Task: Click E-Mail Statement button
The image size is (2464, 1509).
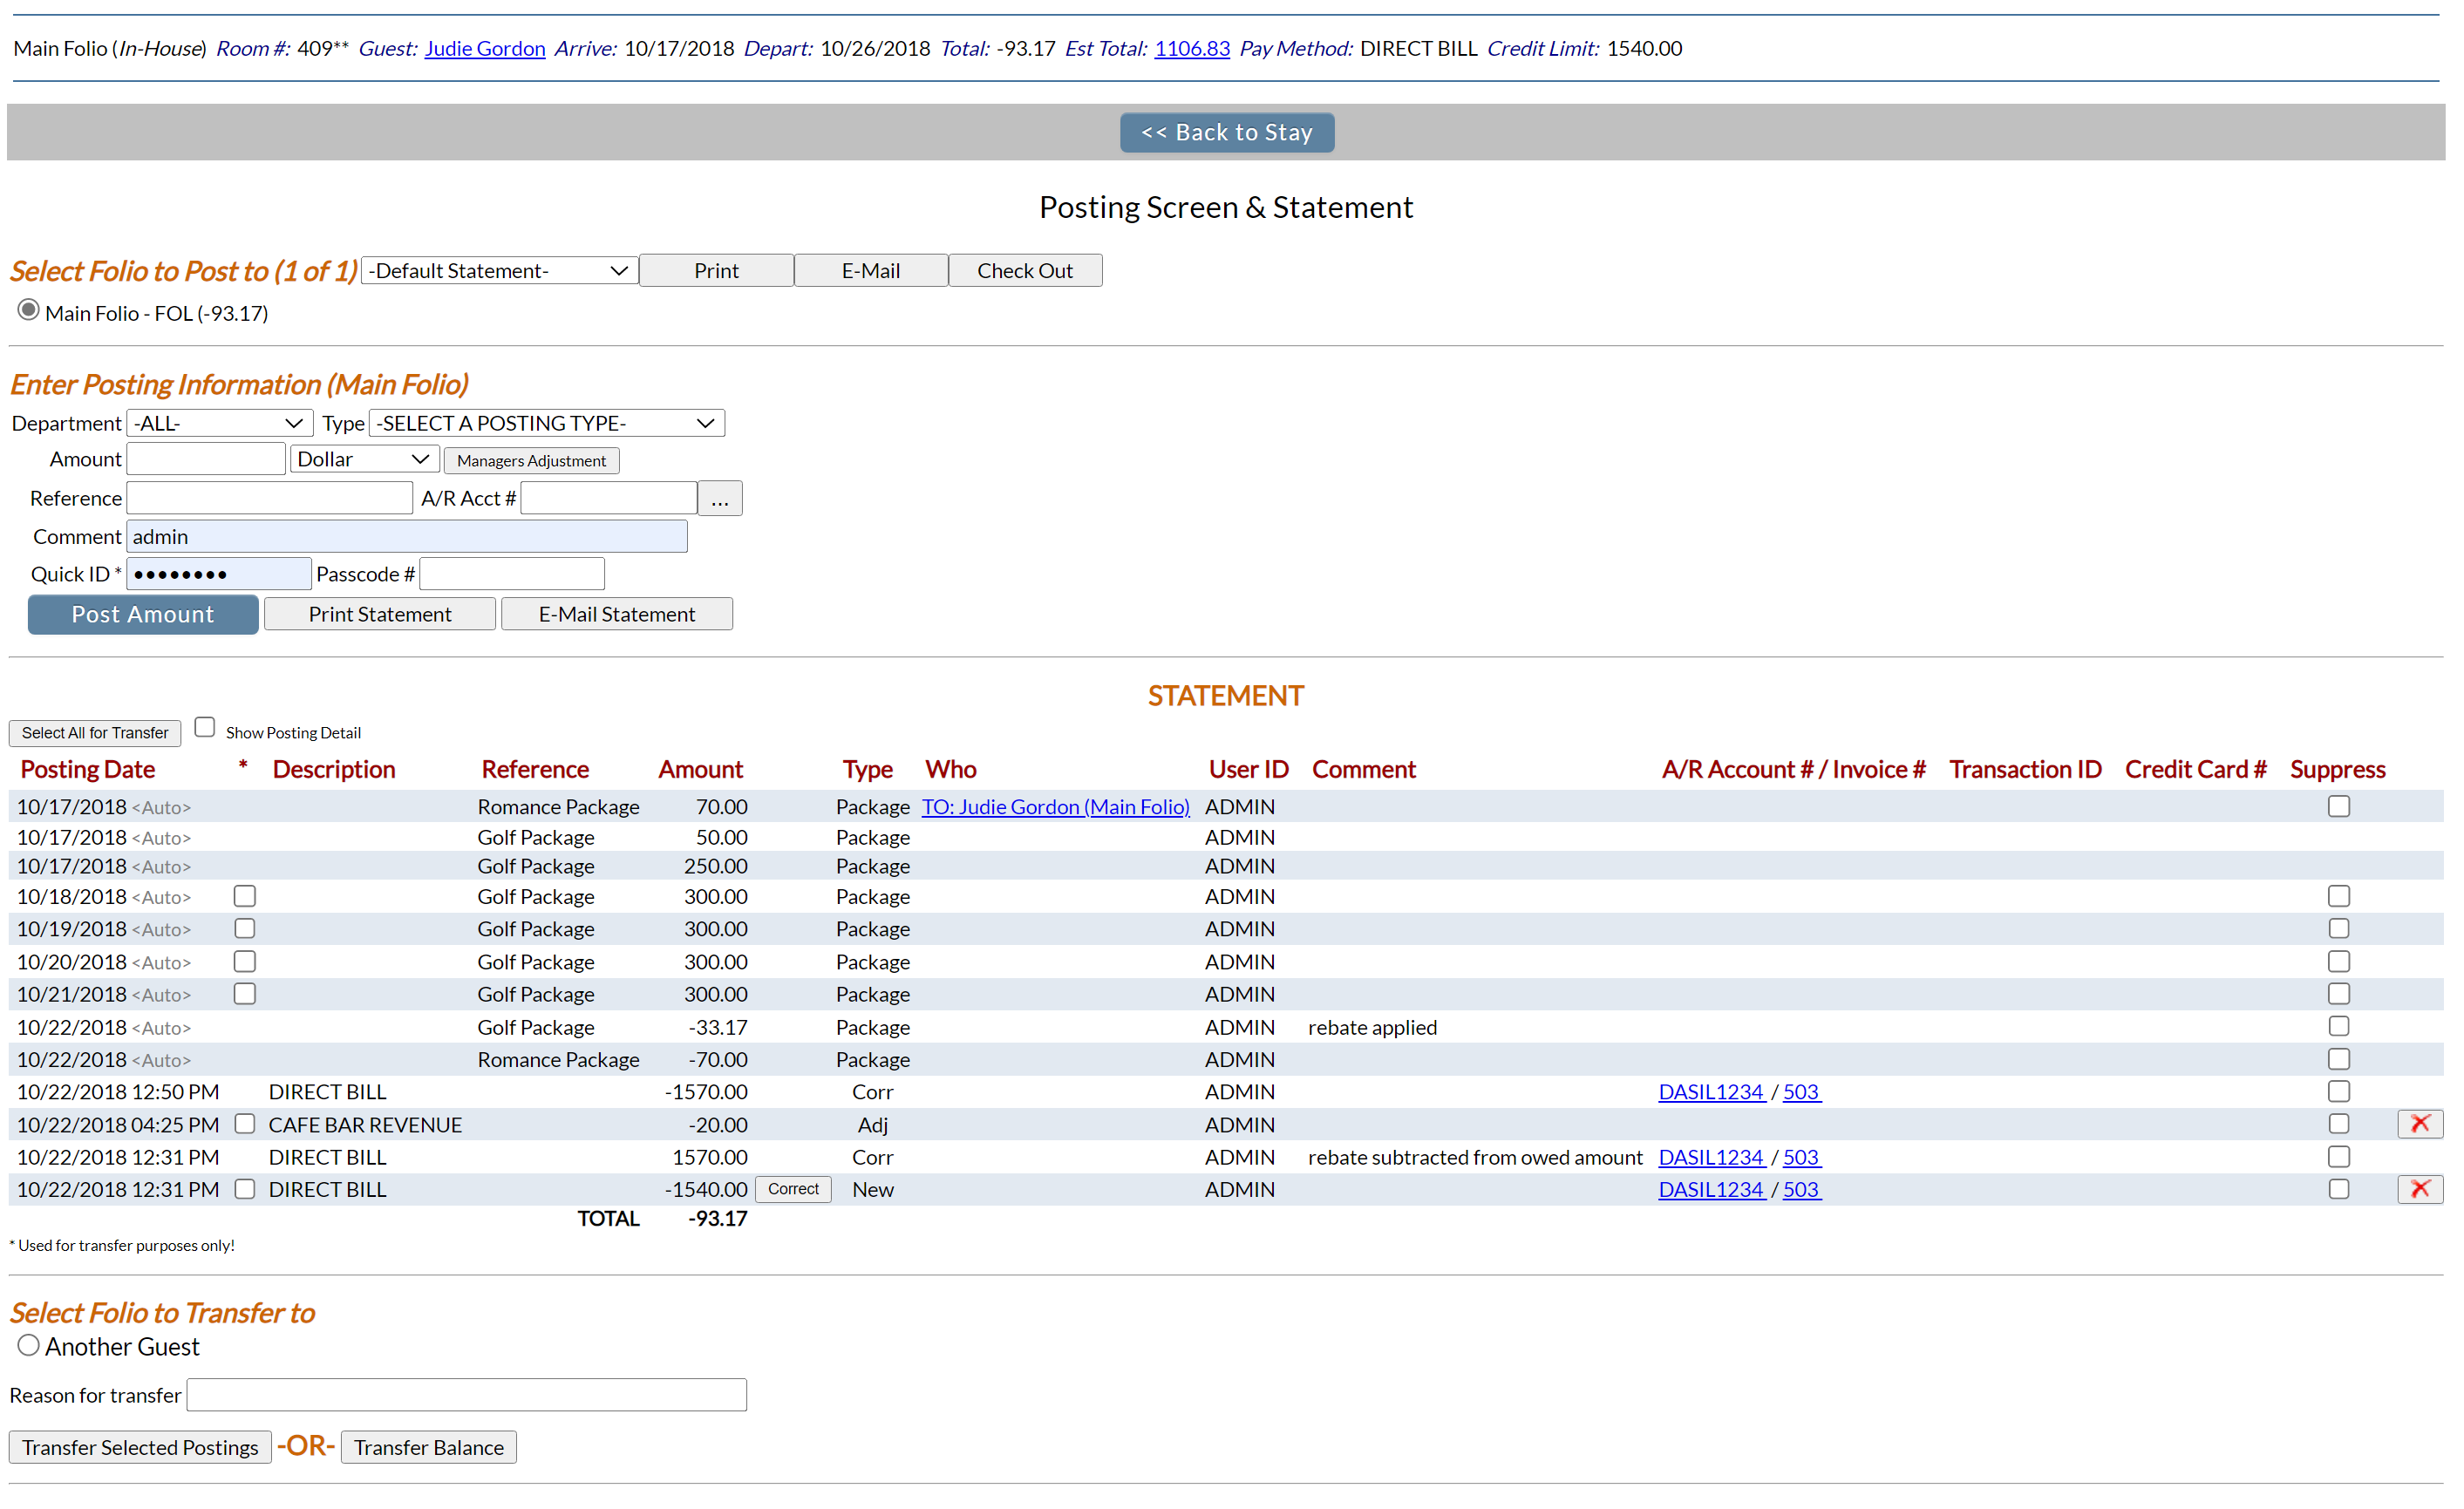Action: point(616,615)
